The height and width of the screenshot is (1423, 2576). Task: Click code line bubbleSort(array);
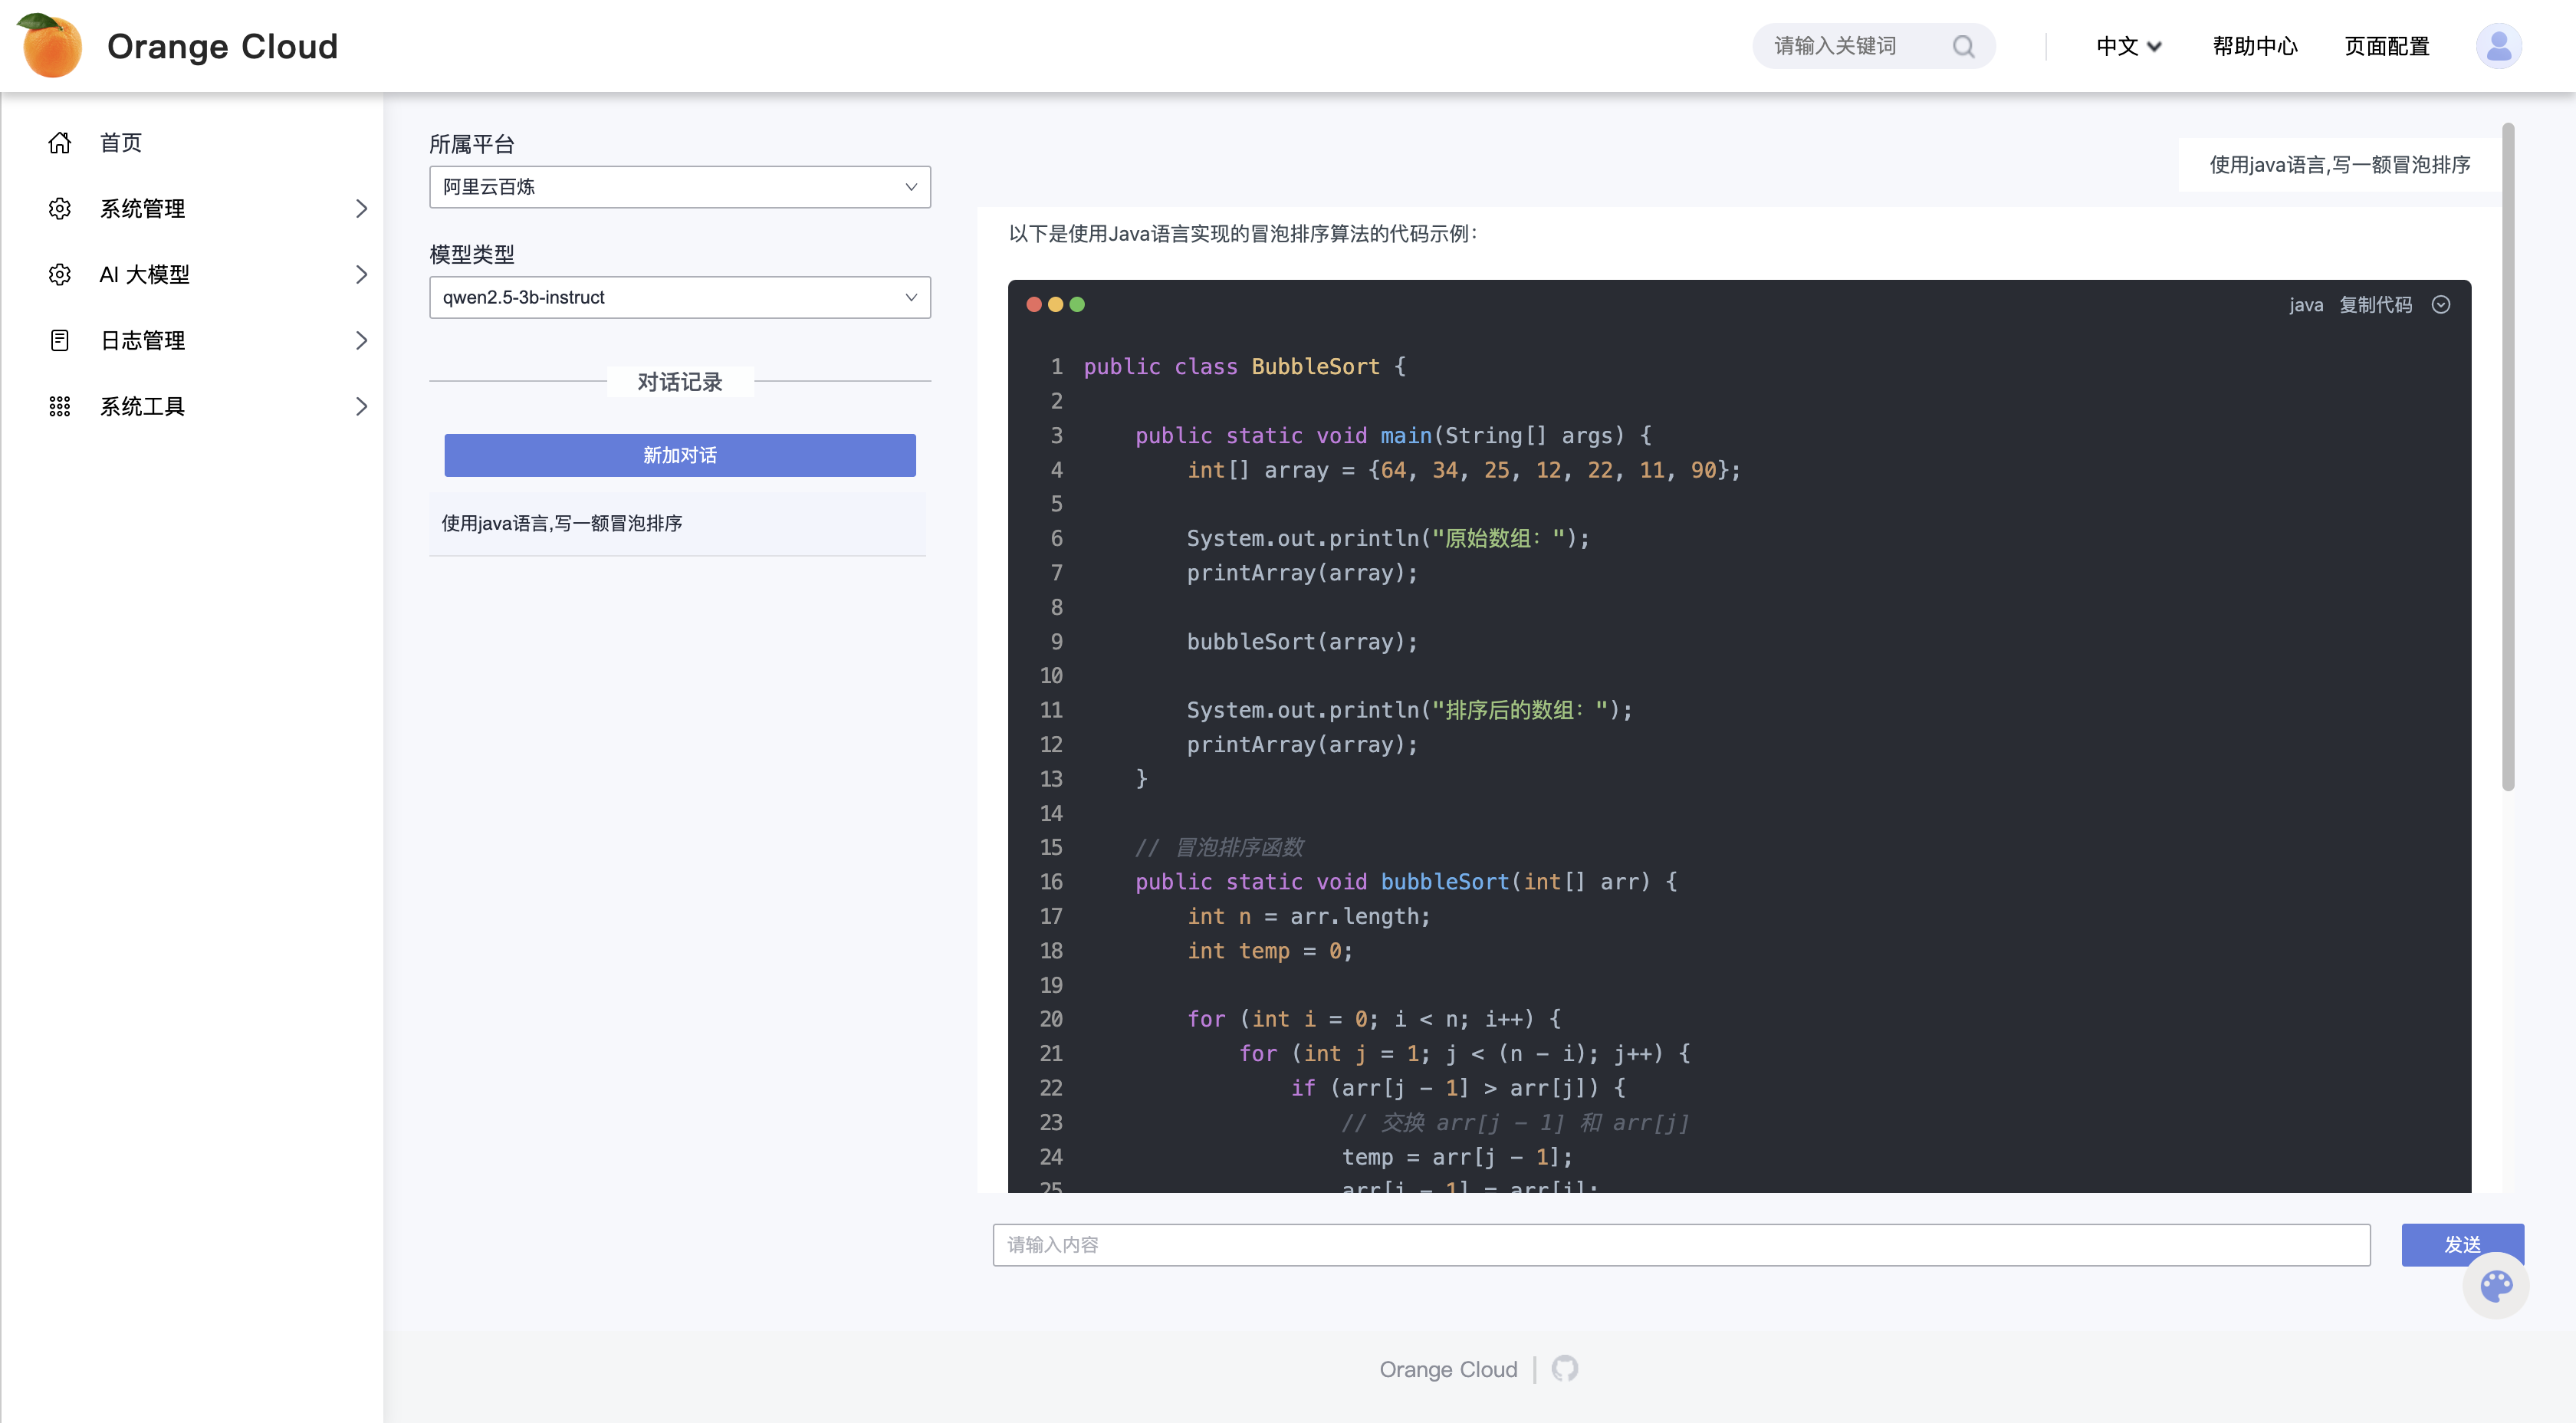[1302, 641]
